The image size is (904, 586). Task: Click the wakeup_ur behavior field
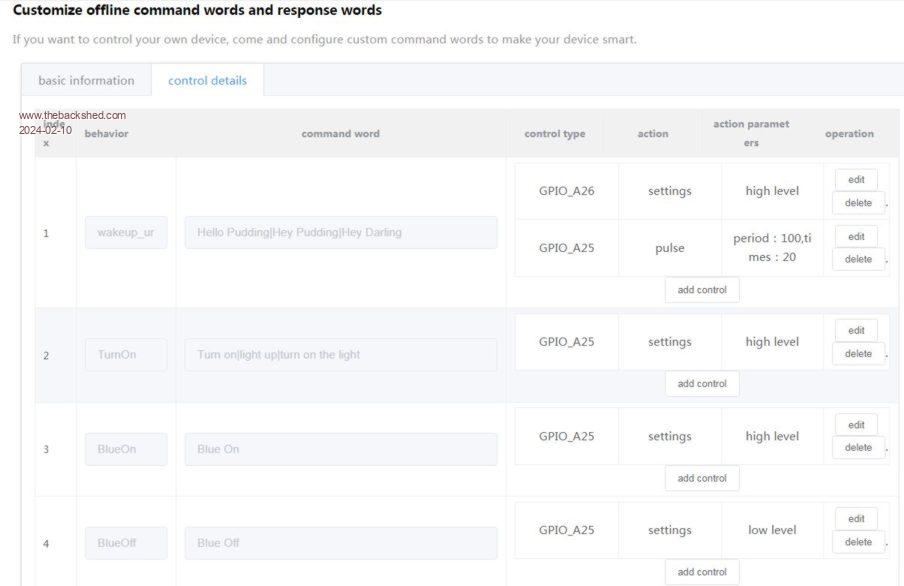click(x=126, y=233)
